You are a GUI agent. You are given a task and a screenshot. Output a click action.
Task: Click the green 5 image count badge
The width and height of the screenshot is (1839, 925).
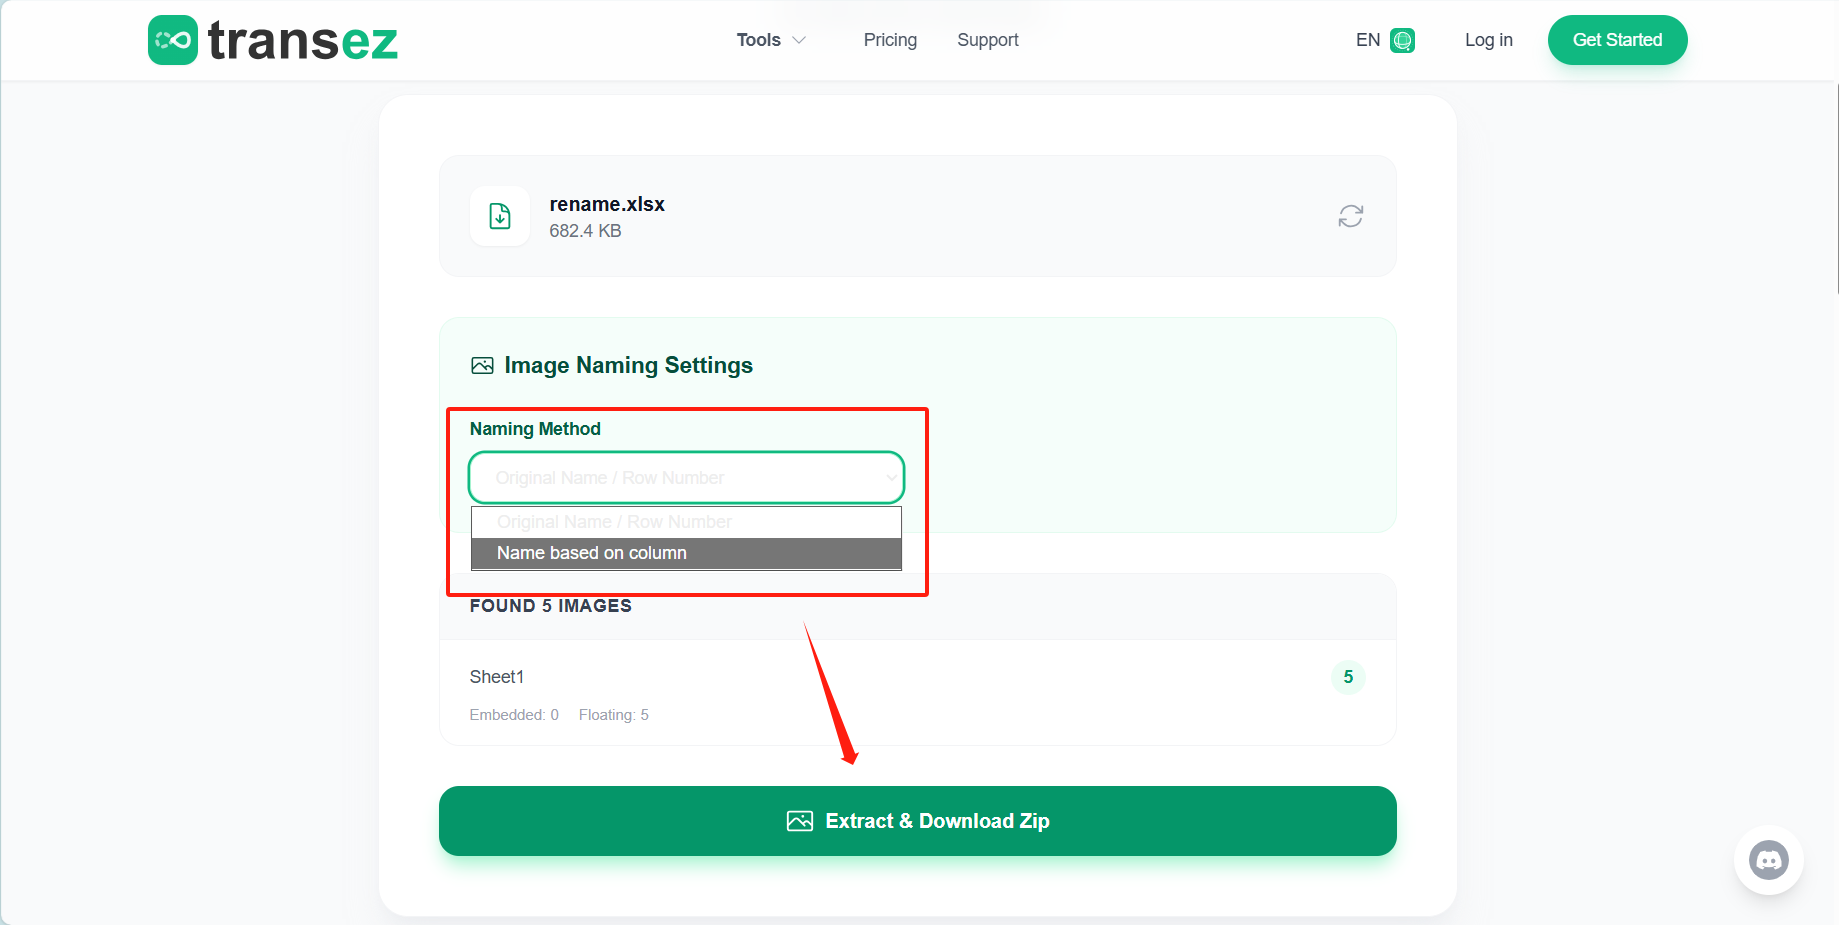coord(1347,677)
